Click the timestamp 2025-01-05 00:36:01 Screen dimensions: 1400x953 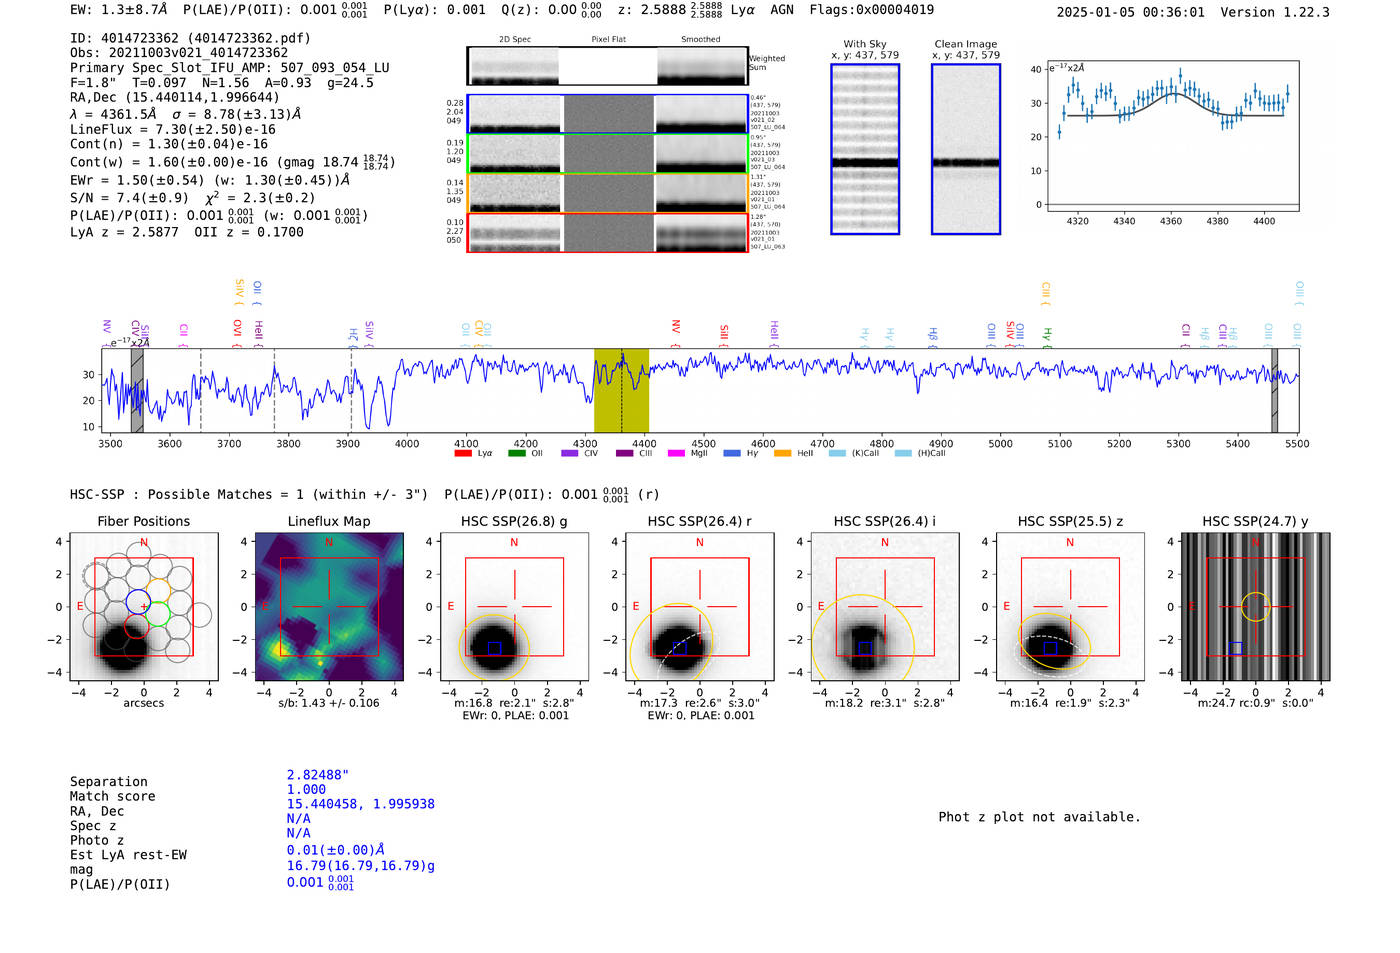click(1131, 12)
